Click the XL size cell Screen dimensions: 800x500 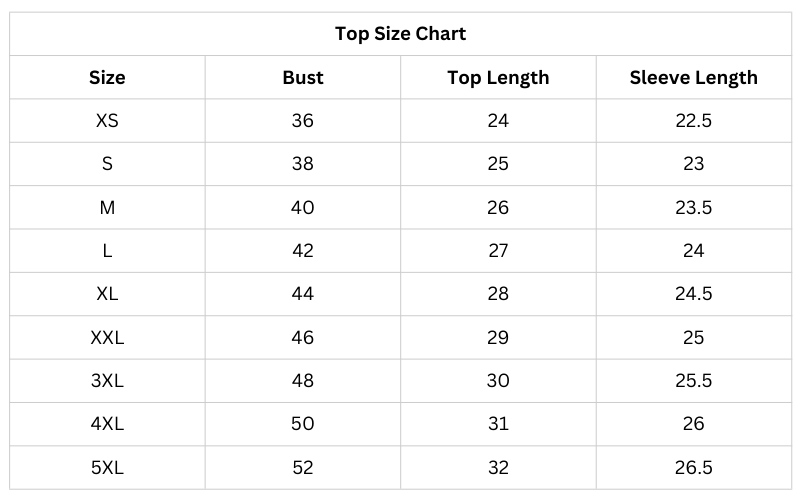(x=107, y=294)
